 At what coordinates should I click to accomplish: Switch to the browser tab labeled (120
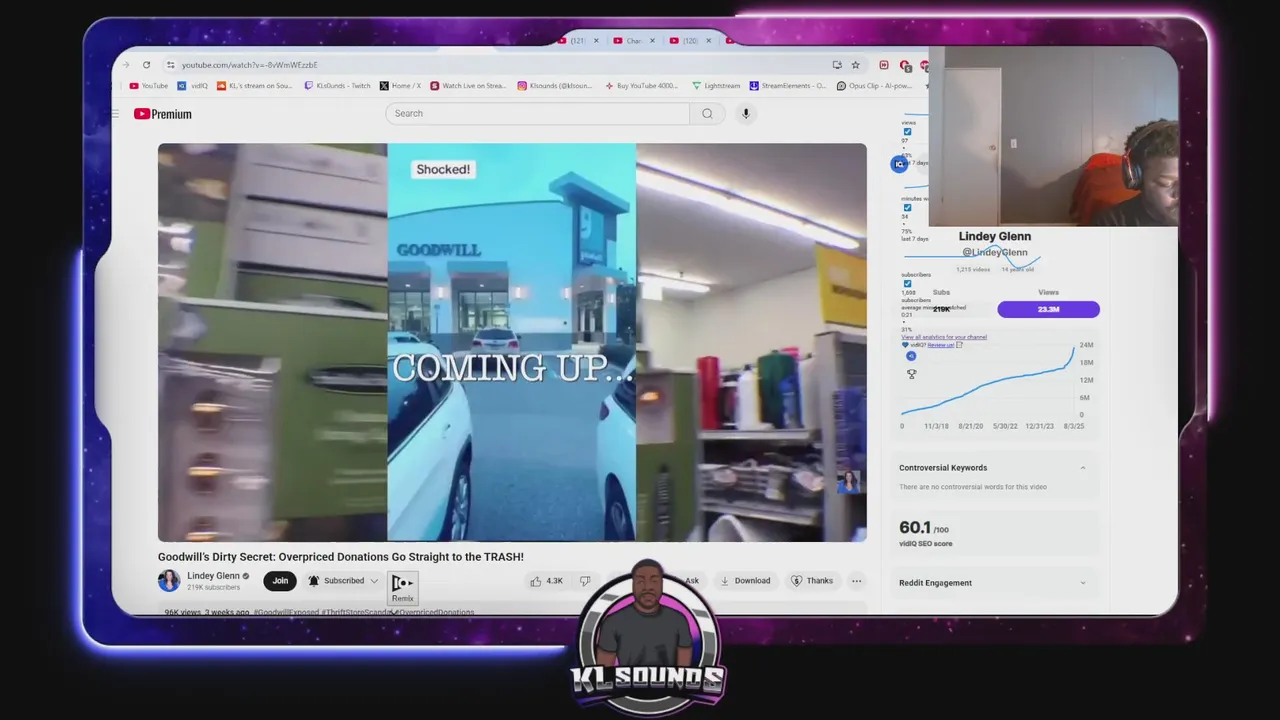click(x=684, y=41)
